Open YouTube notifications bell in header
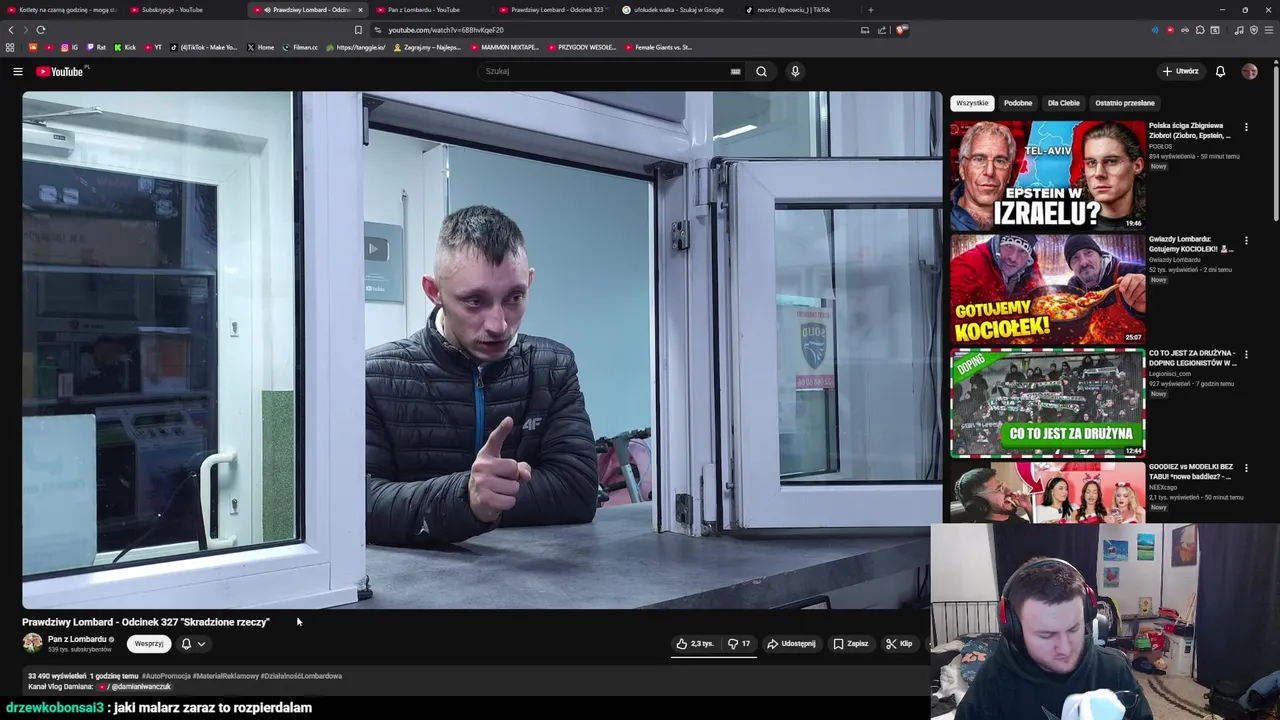 pyautogui.click(x=1220, y=71)
